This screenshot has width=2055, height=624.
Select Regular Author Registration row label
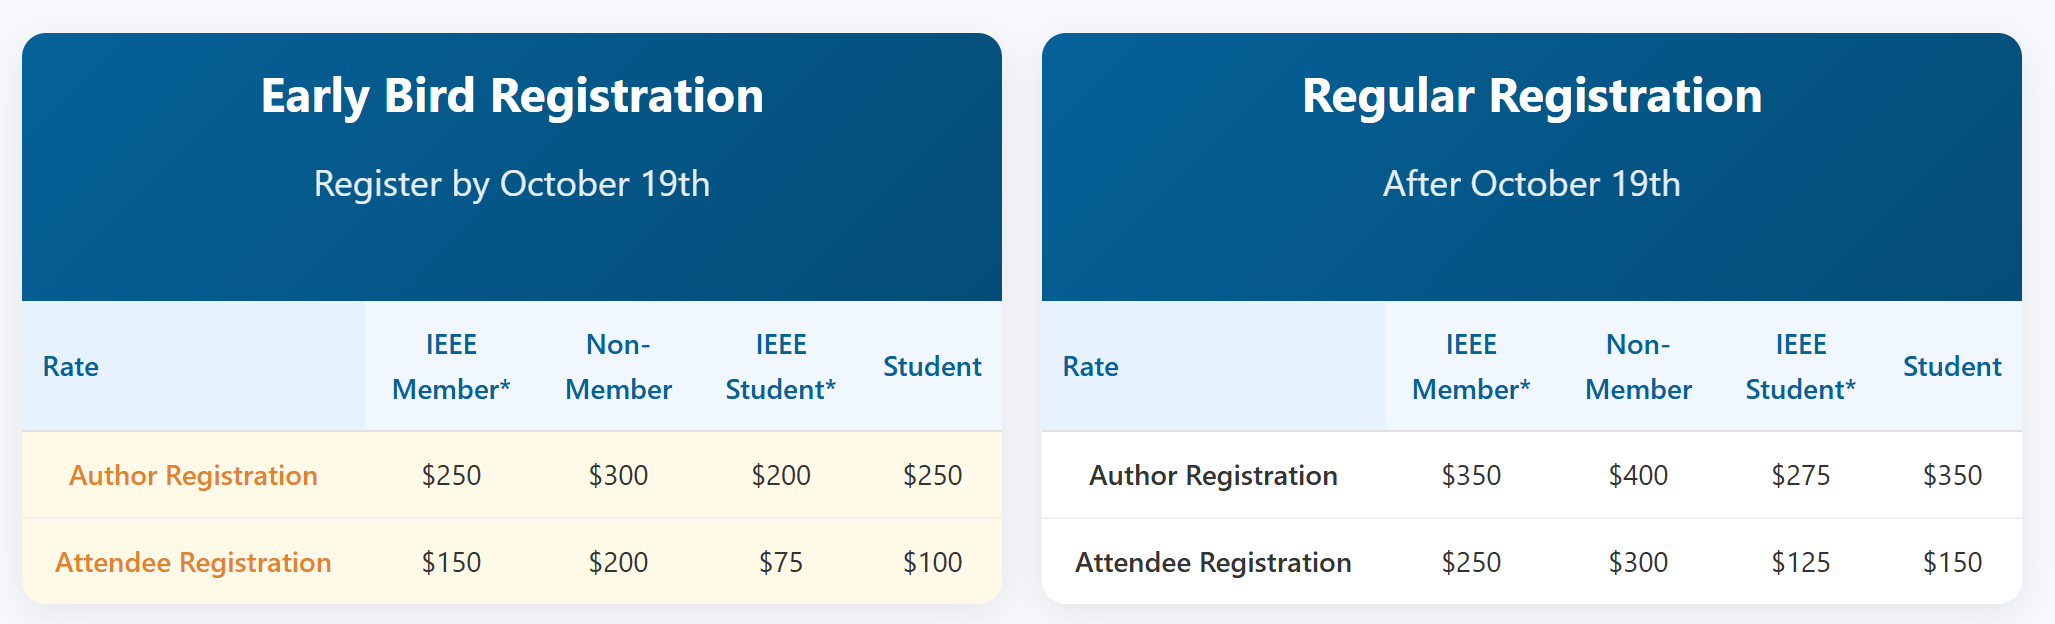pyautogui.click(x=1213, y=475)
